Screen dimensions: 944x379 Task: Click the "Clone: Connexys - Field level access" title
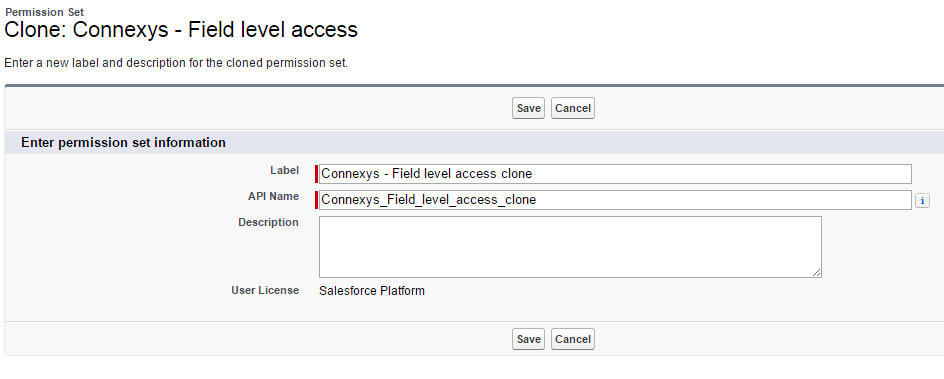(181, 29)
